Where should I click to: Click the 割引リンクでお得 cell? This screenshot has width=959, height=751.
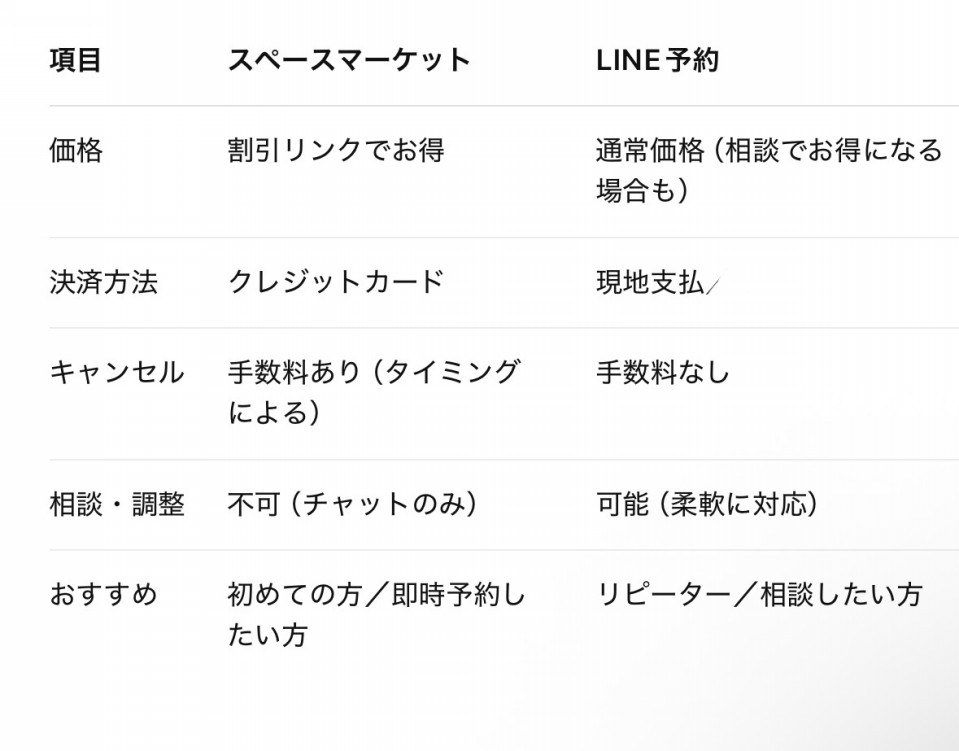click(x=336, y=150)
